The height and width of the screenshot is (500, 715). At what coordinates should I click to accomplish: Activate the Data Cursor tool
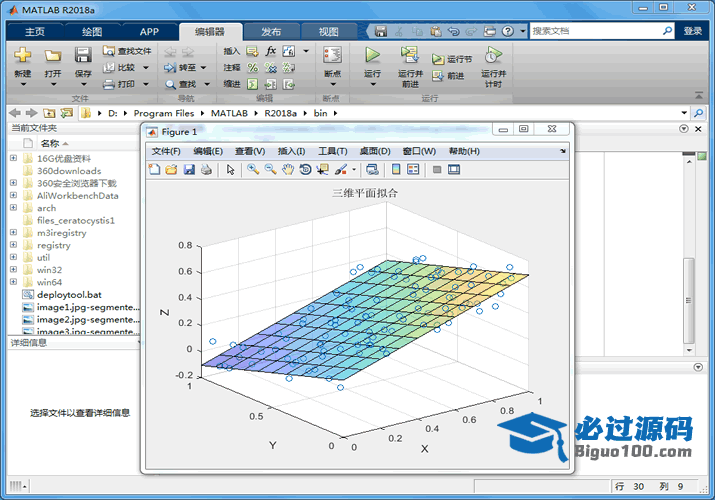click(x=322, y=170)
